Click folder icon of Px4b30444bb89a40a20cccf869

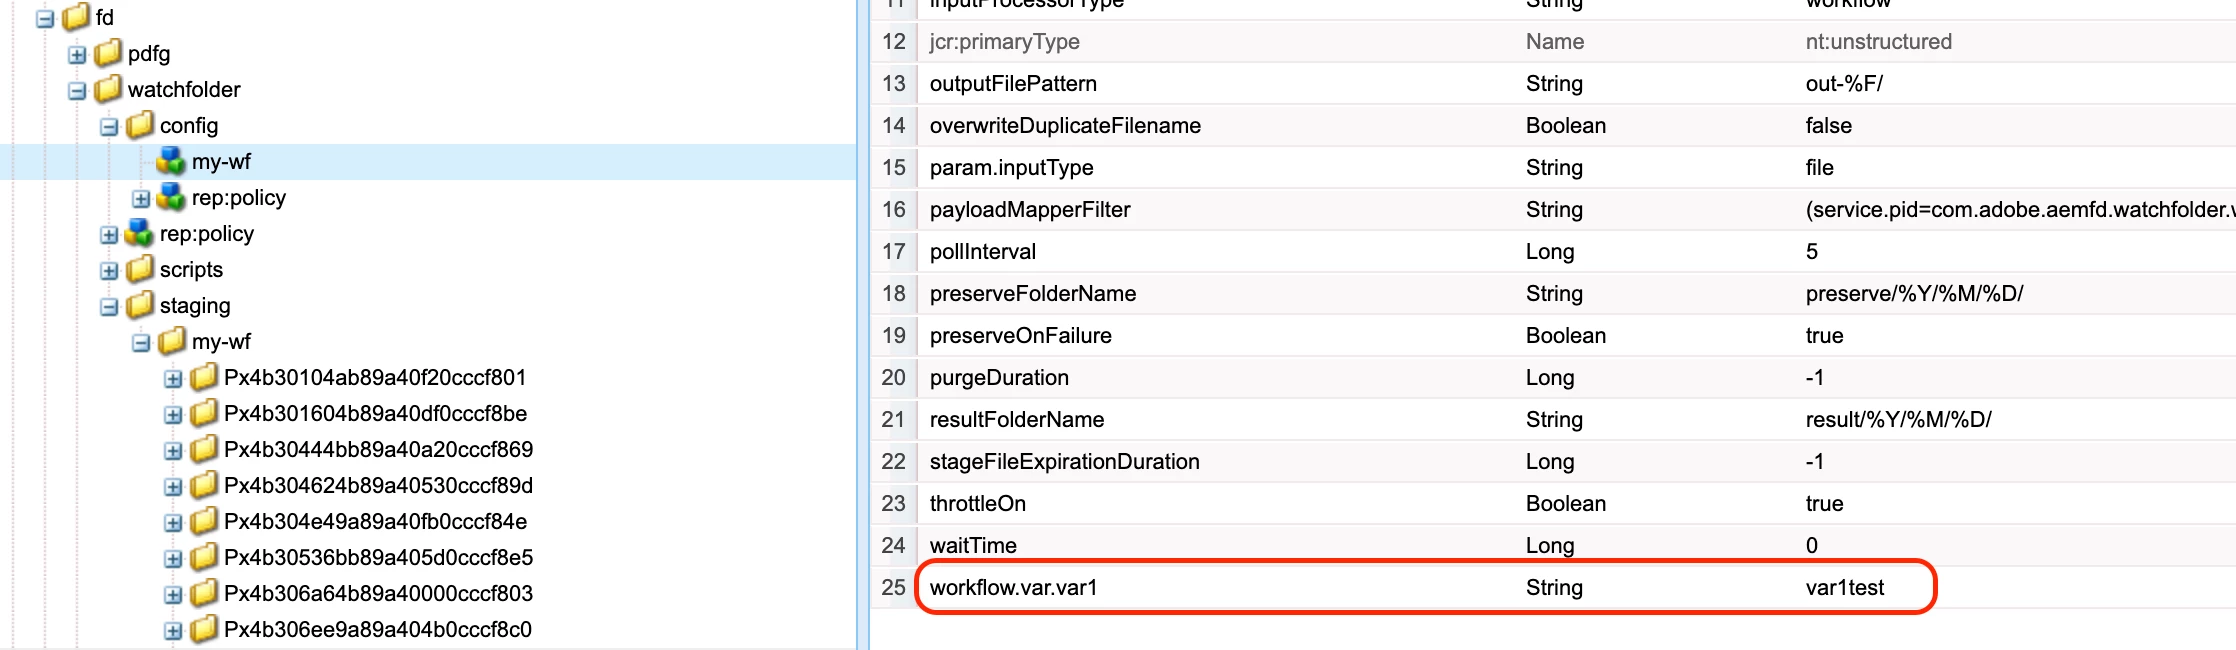click(x=204, y=449)
